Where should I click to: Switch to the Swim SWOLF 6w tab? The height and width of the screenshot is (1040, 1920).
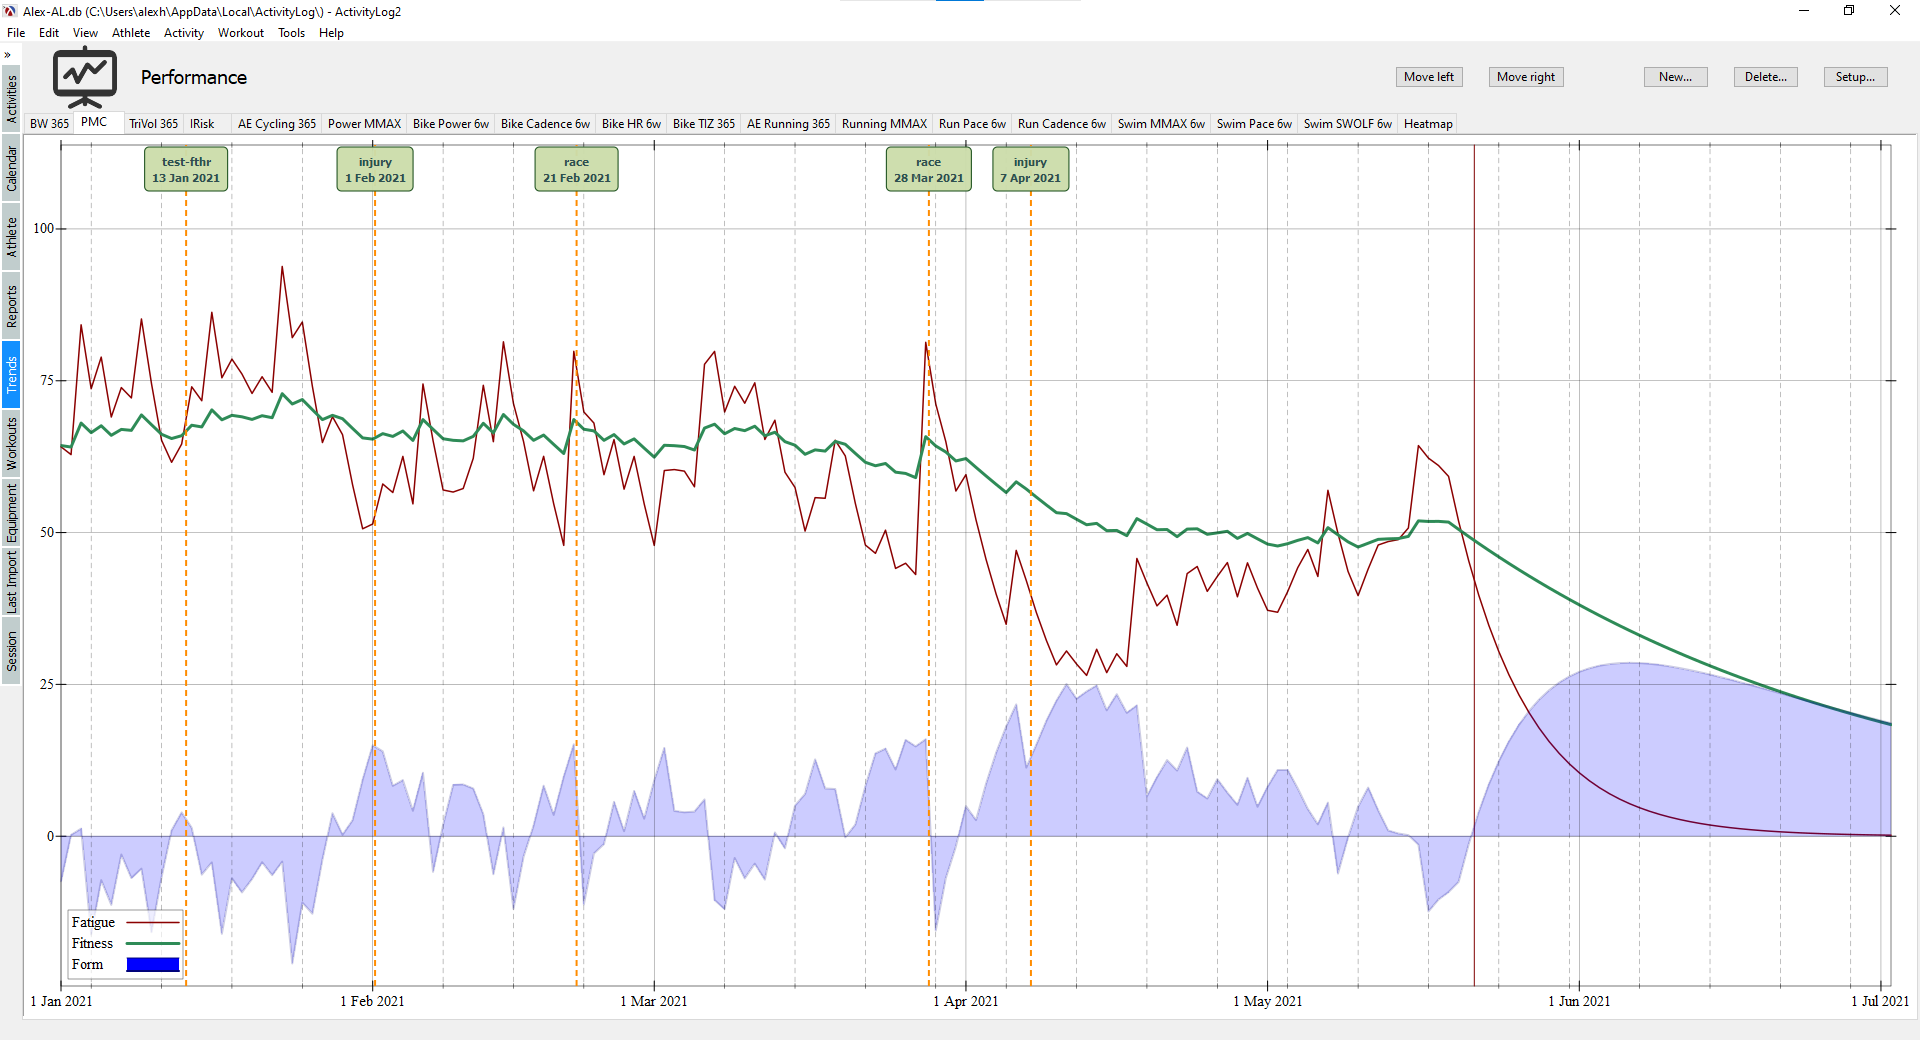point(1347,124)
